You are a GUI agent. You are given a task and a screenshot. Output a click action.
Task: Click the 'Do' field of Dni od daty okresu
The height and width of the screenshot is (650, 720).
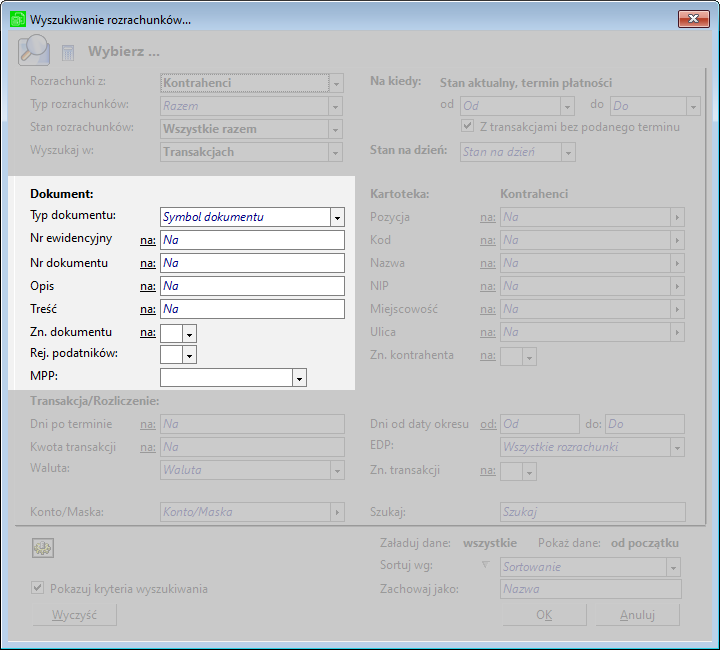point(645,424)
